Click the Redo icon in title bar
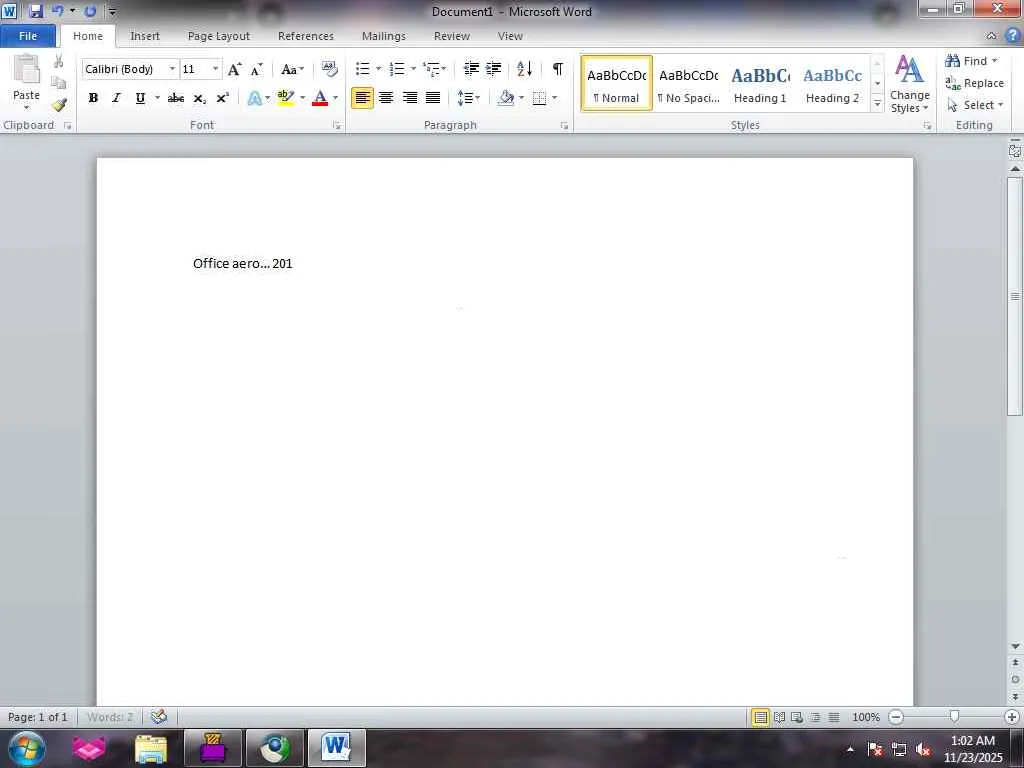Viewport: 1024px width, 768px height. coord(91,11)
